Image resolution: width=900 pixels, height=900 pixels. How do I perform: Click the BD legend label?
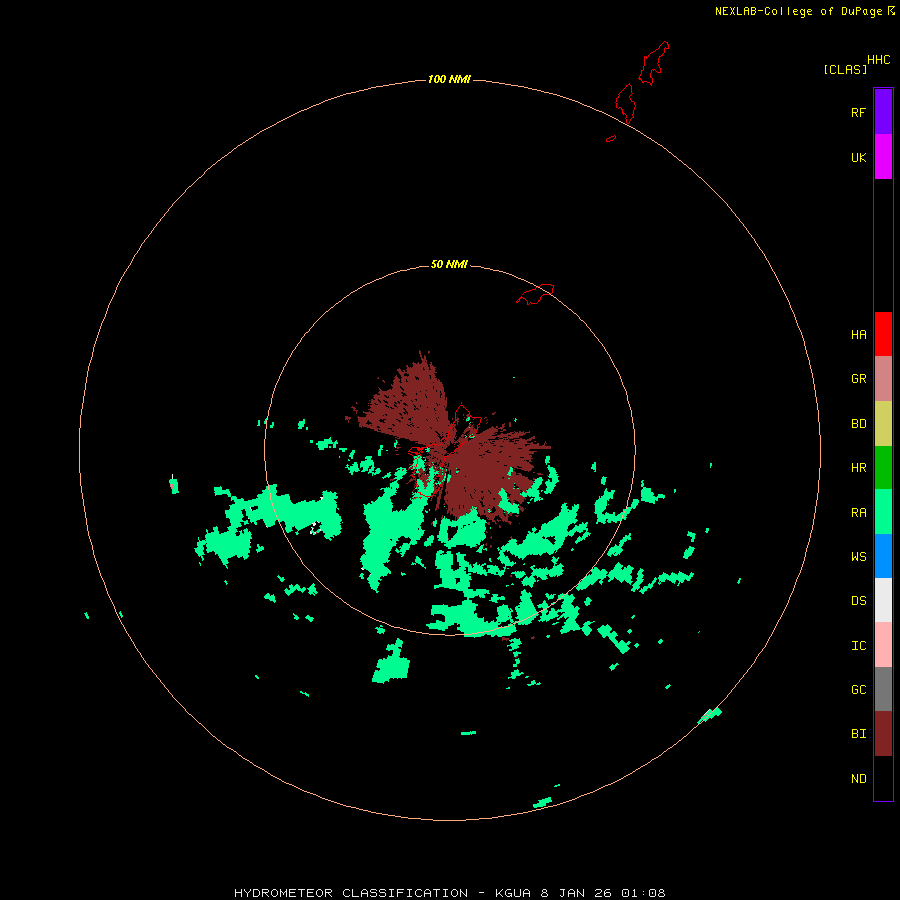tap(858, 424)
